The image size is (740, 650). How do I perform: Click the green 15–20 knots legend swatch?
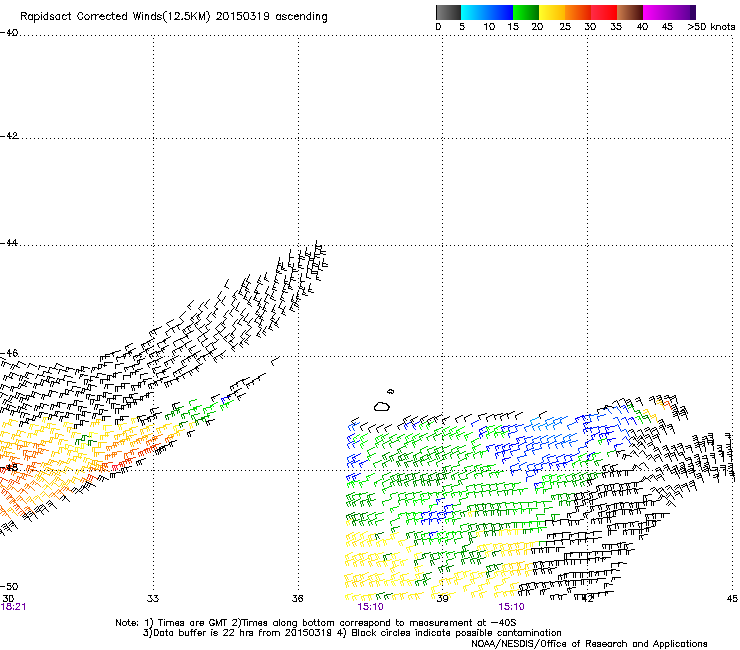pos(526,12)
